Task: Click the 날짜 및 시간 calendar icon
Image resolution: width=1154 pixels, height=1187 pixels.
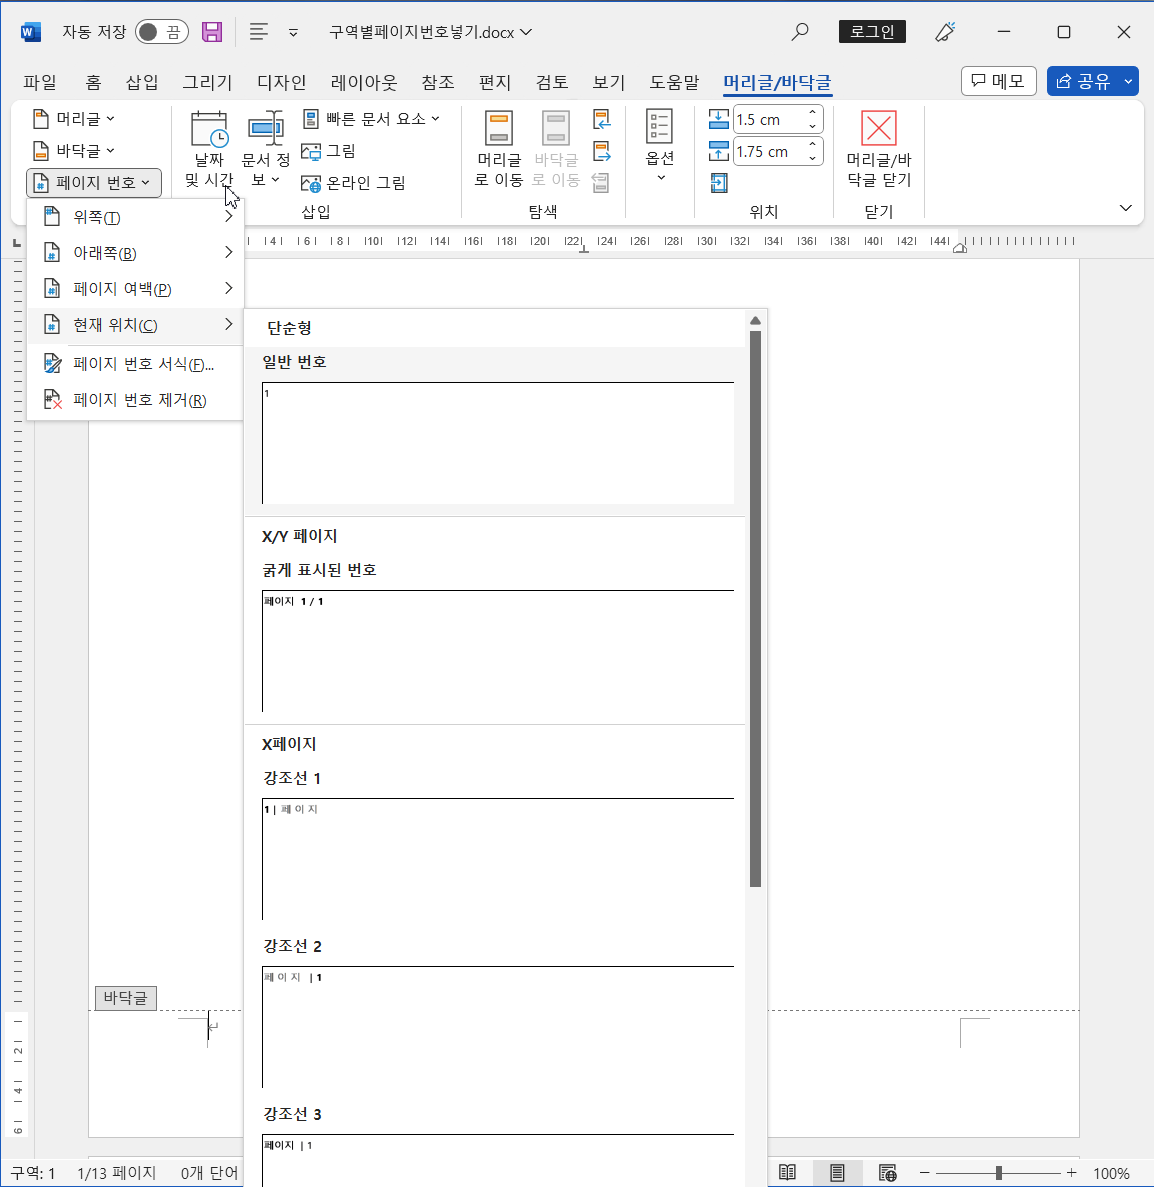Action: 209,129
